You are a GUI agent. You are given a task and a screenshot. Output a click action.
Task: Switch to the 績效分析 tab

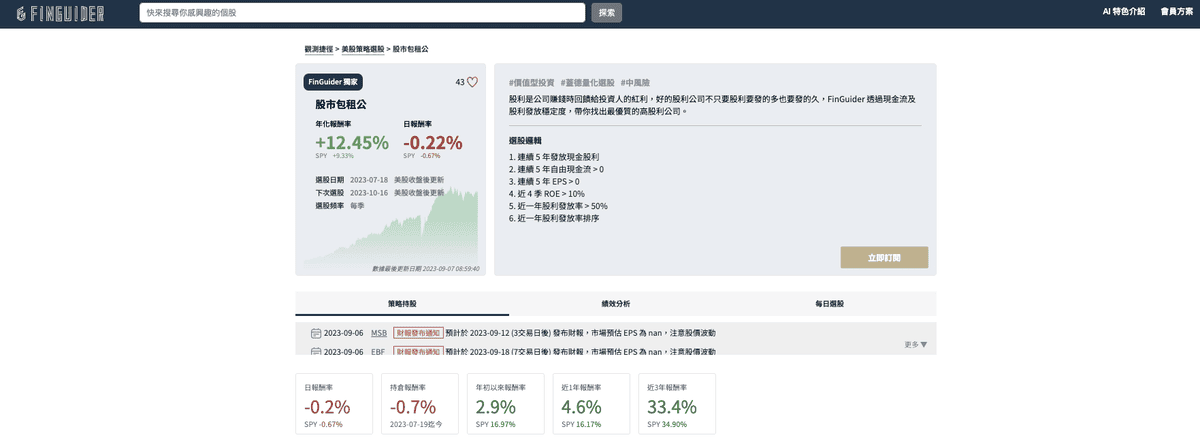coord(616,303)
